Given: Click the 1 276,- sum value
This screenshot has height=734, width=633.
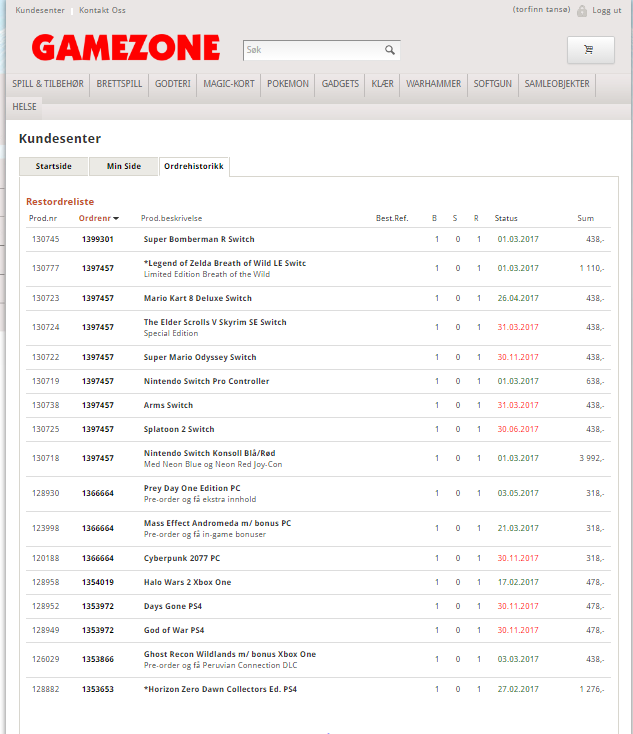Looking at the screenshot, I should point(592,689).
